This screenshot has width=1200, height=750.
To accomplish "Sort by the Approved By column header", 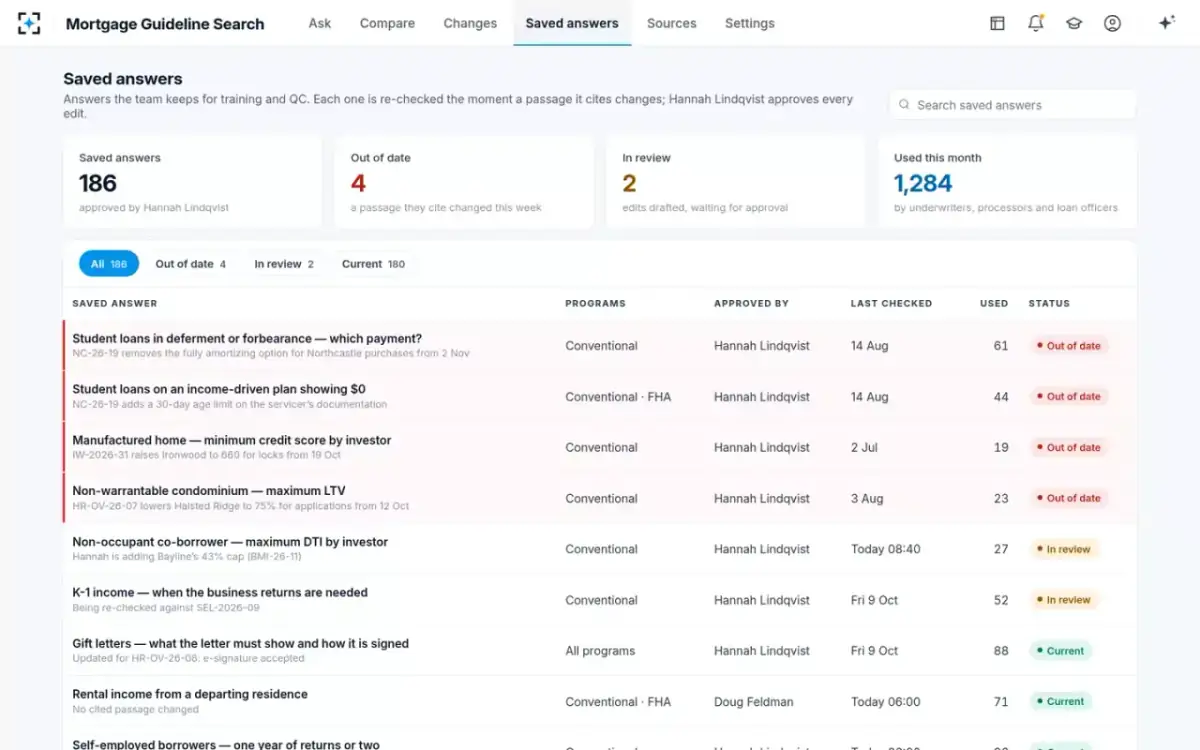I will click(751, 303).
